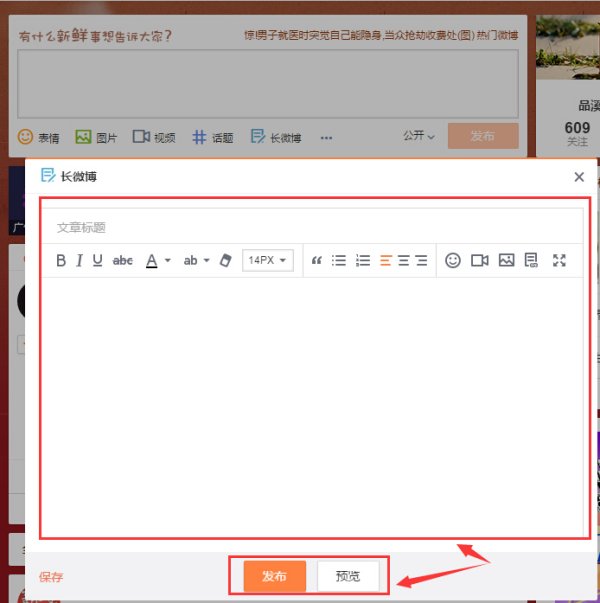Screen dimensions: 600x603
Task: Click the faded 发布 button in post box
Action: pyautogui.click(x=483, y=136)
